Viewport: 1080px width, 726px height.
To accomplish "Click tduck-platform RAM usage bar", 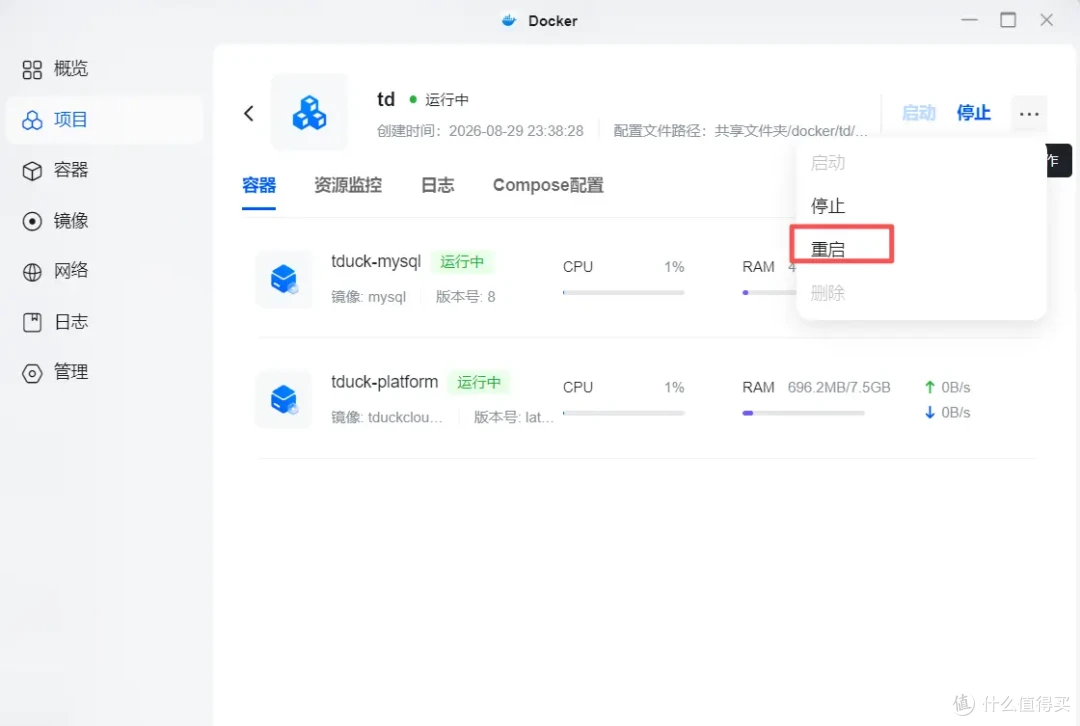I will [x=803, y=413].
